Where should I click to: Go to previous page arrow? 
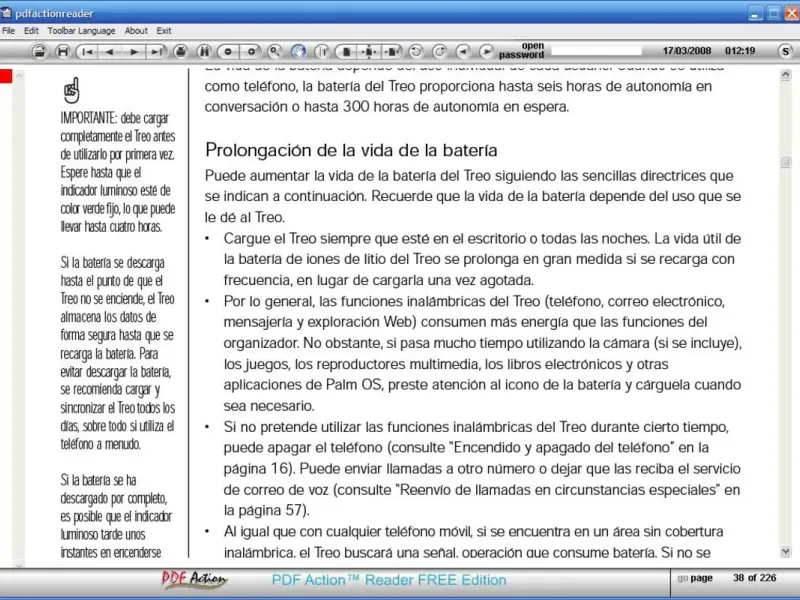tap(109, 52)
